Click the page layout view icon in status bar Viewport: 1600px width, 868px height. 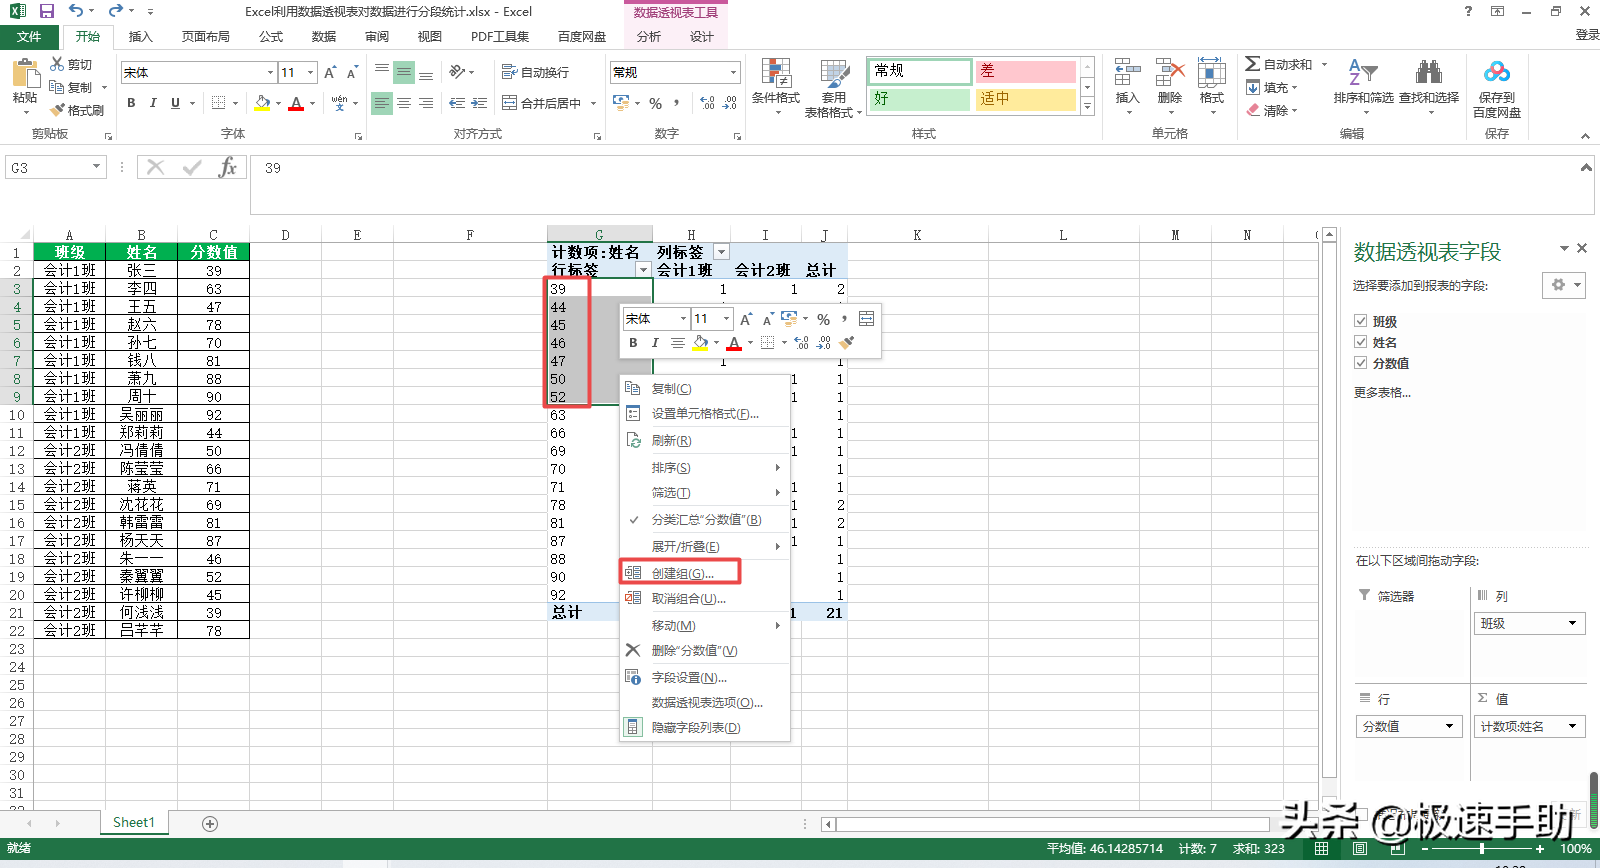click(1359, 848)
